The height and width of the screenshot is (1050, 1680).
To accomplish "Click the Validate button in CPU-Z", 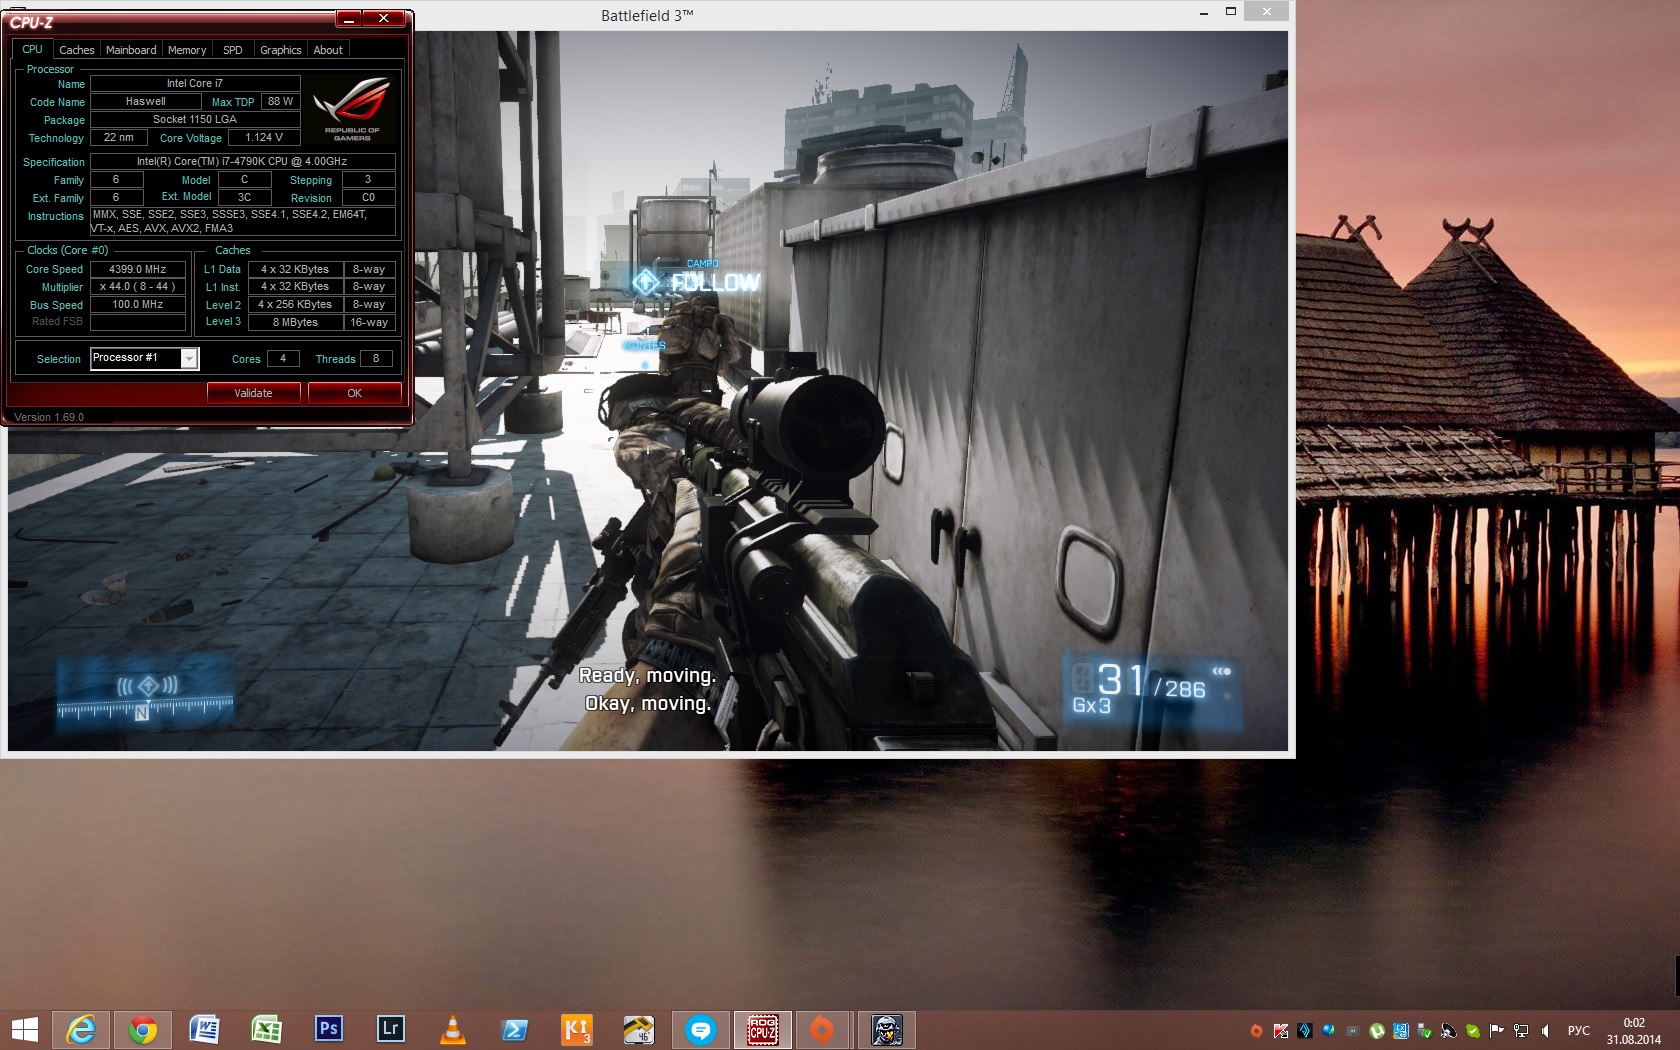I will pos(253,393).
